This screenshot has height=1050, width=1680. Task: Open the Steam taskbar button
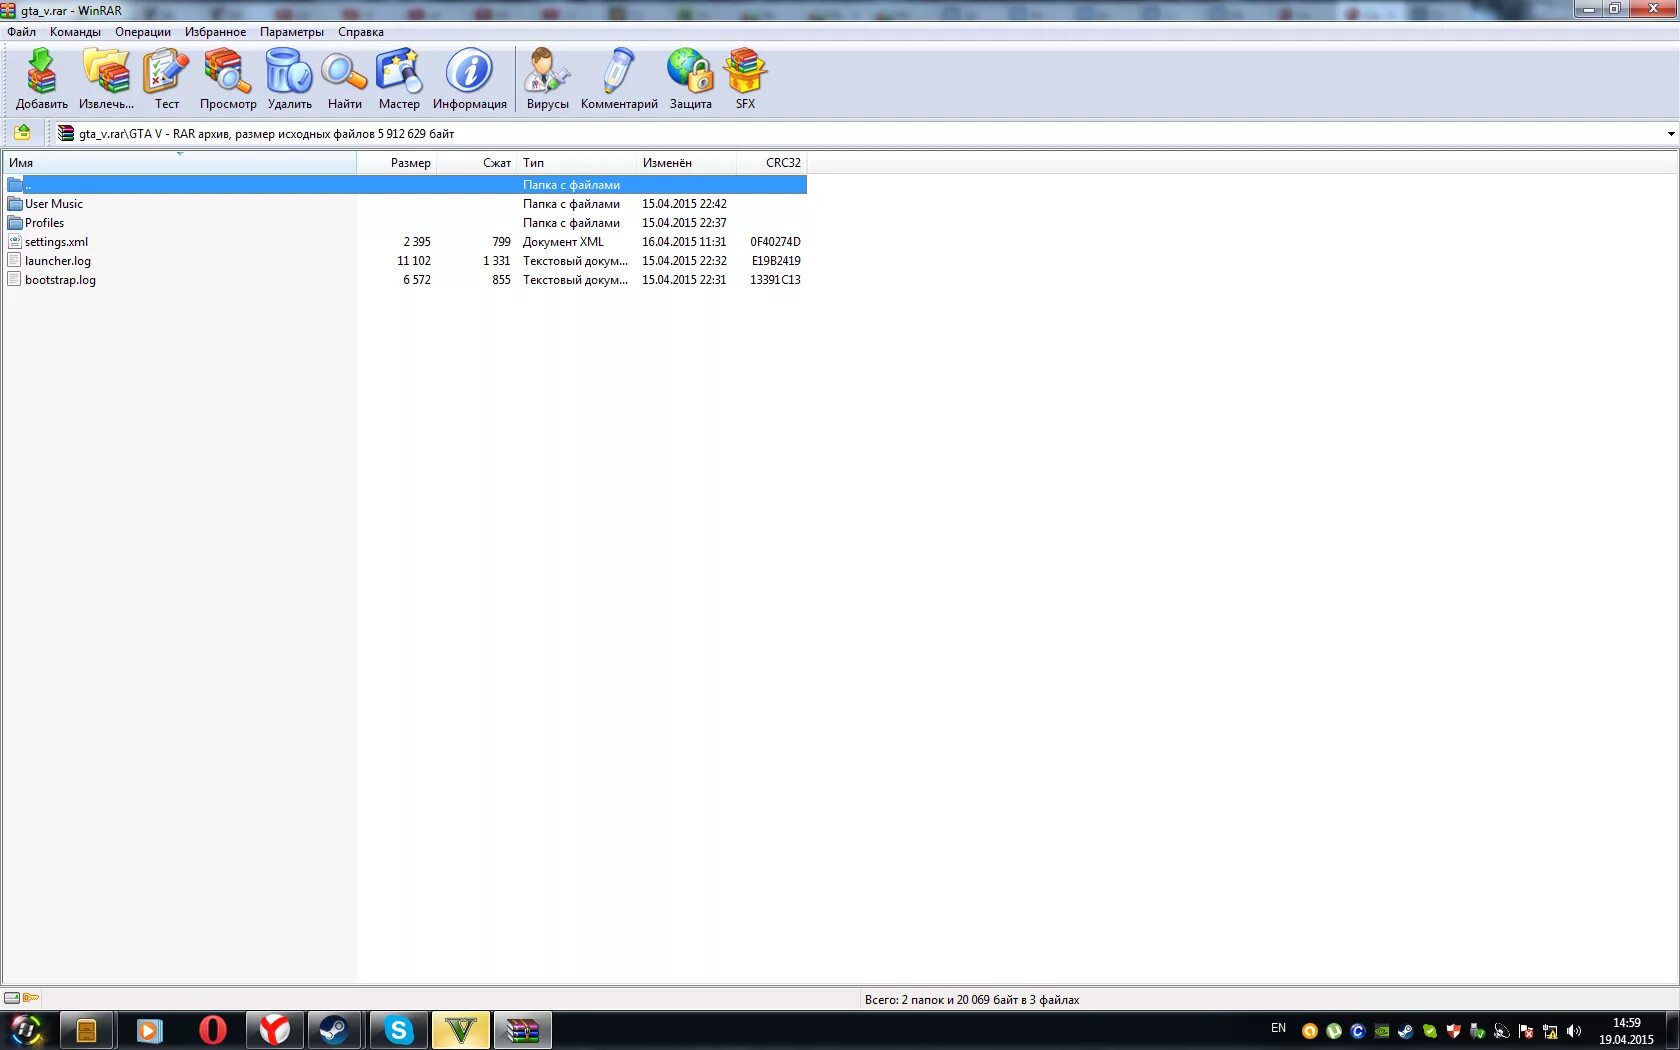tap(335, 1030)
